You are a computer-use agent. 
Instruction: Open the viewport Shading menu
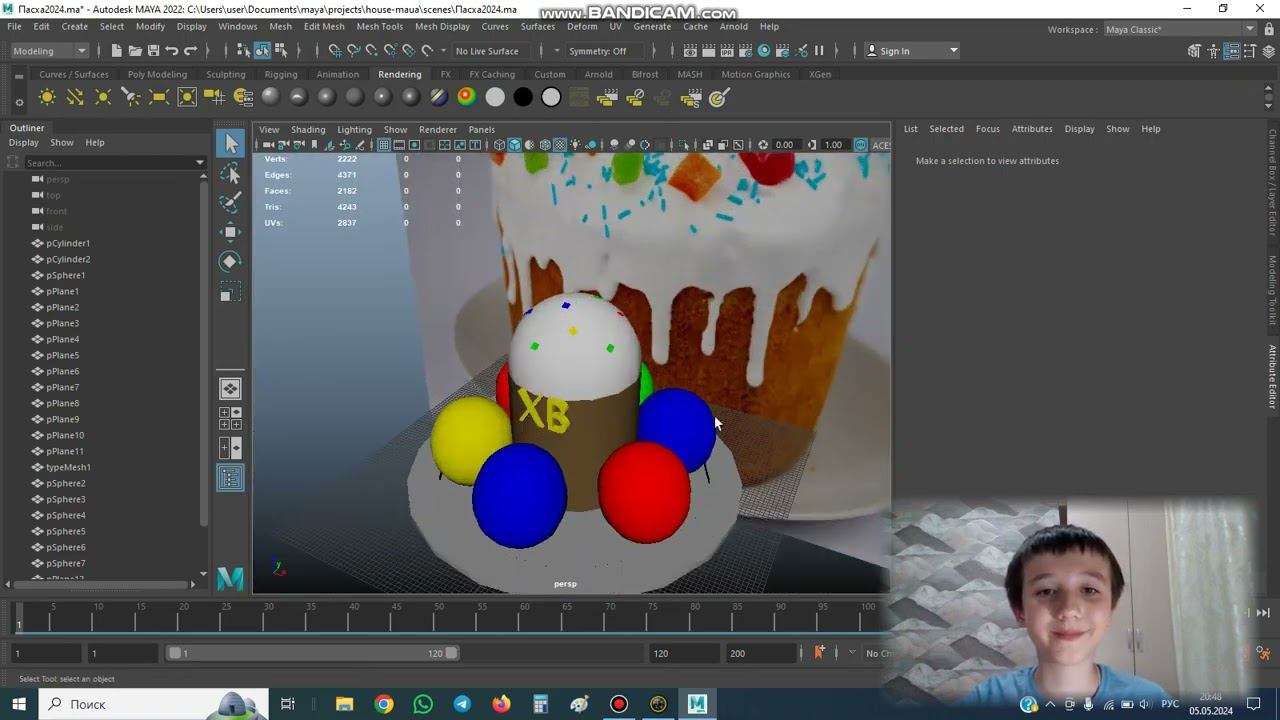click(308, 129)
